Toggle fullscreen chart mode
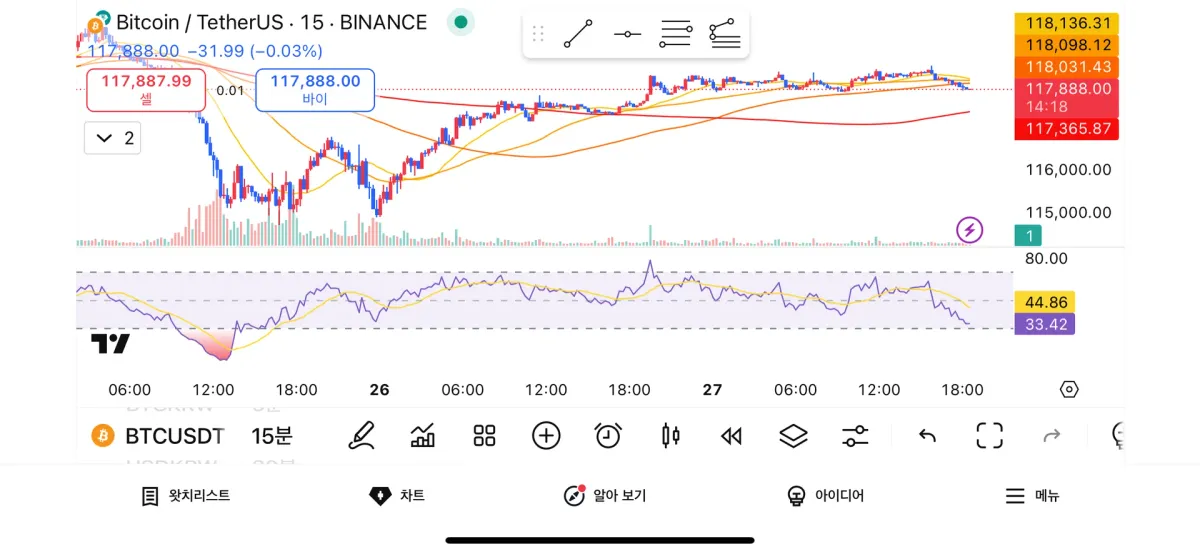1200x554 pixels. pyautogui.click(x=989, y=435)
